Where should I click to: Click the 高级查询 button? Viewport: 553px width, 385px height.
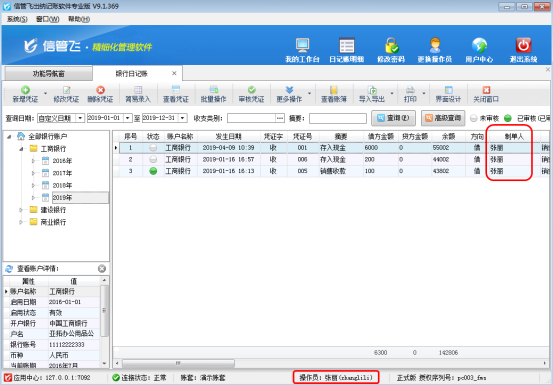click(x=443, y=118)
